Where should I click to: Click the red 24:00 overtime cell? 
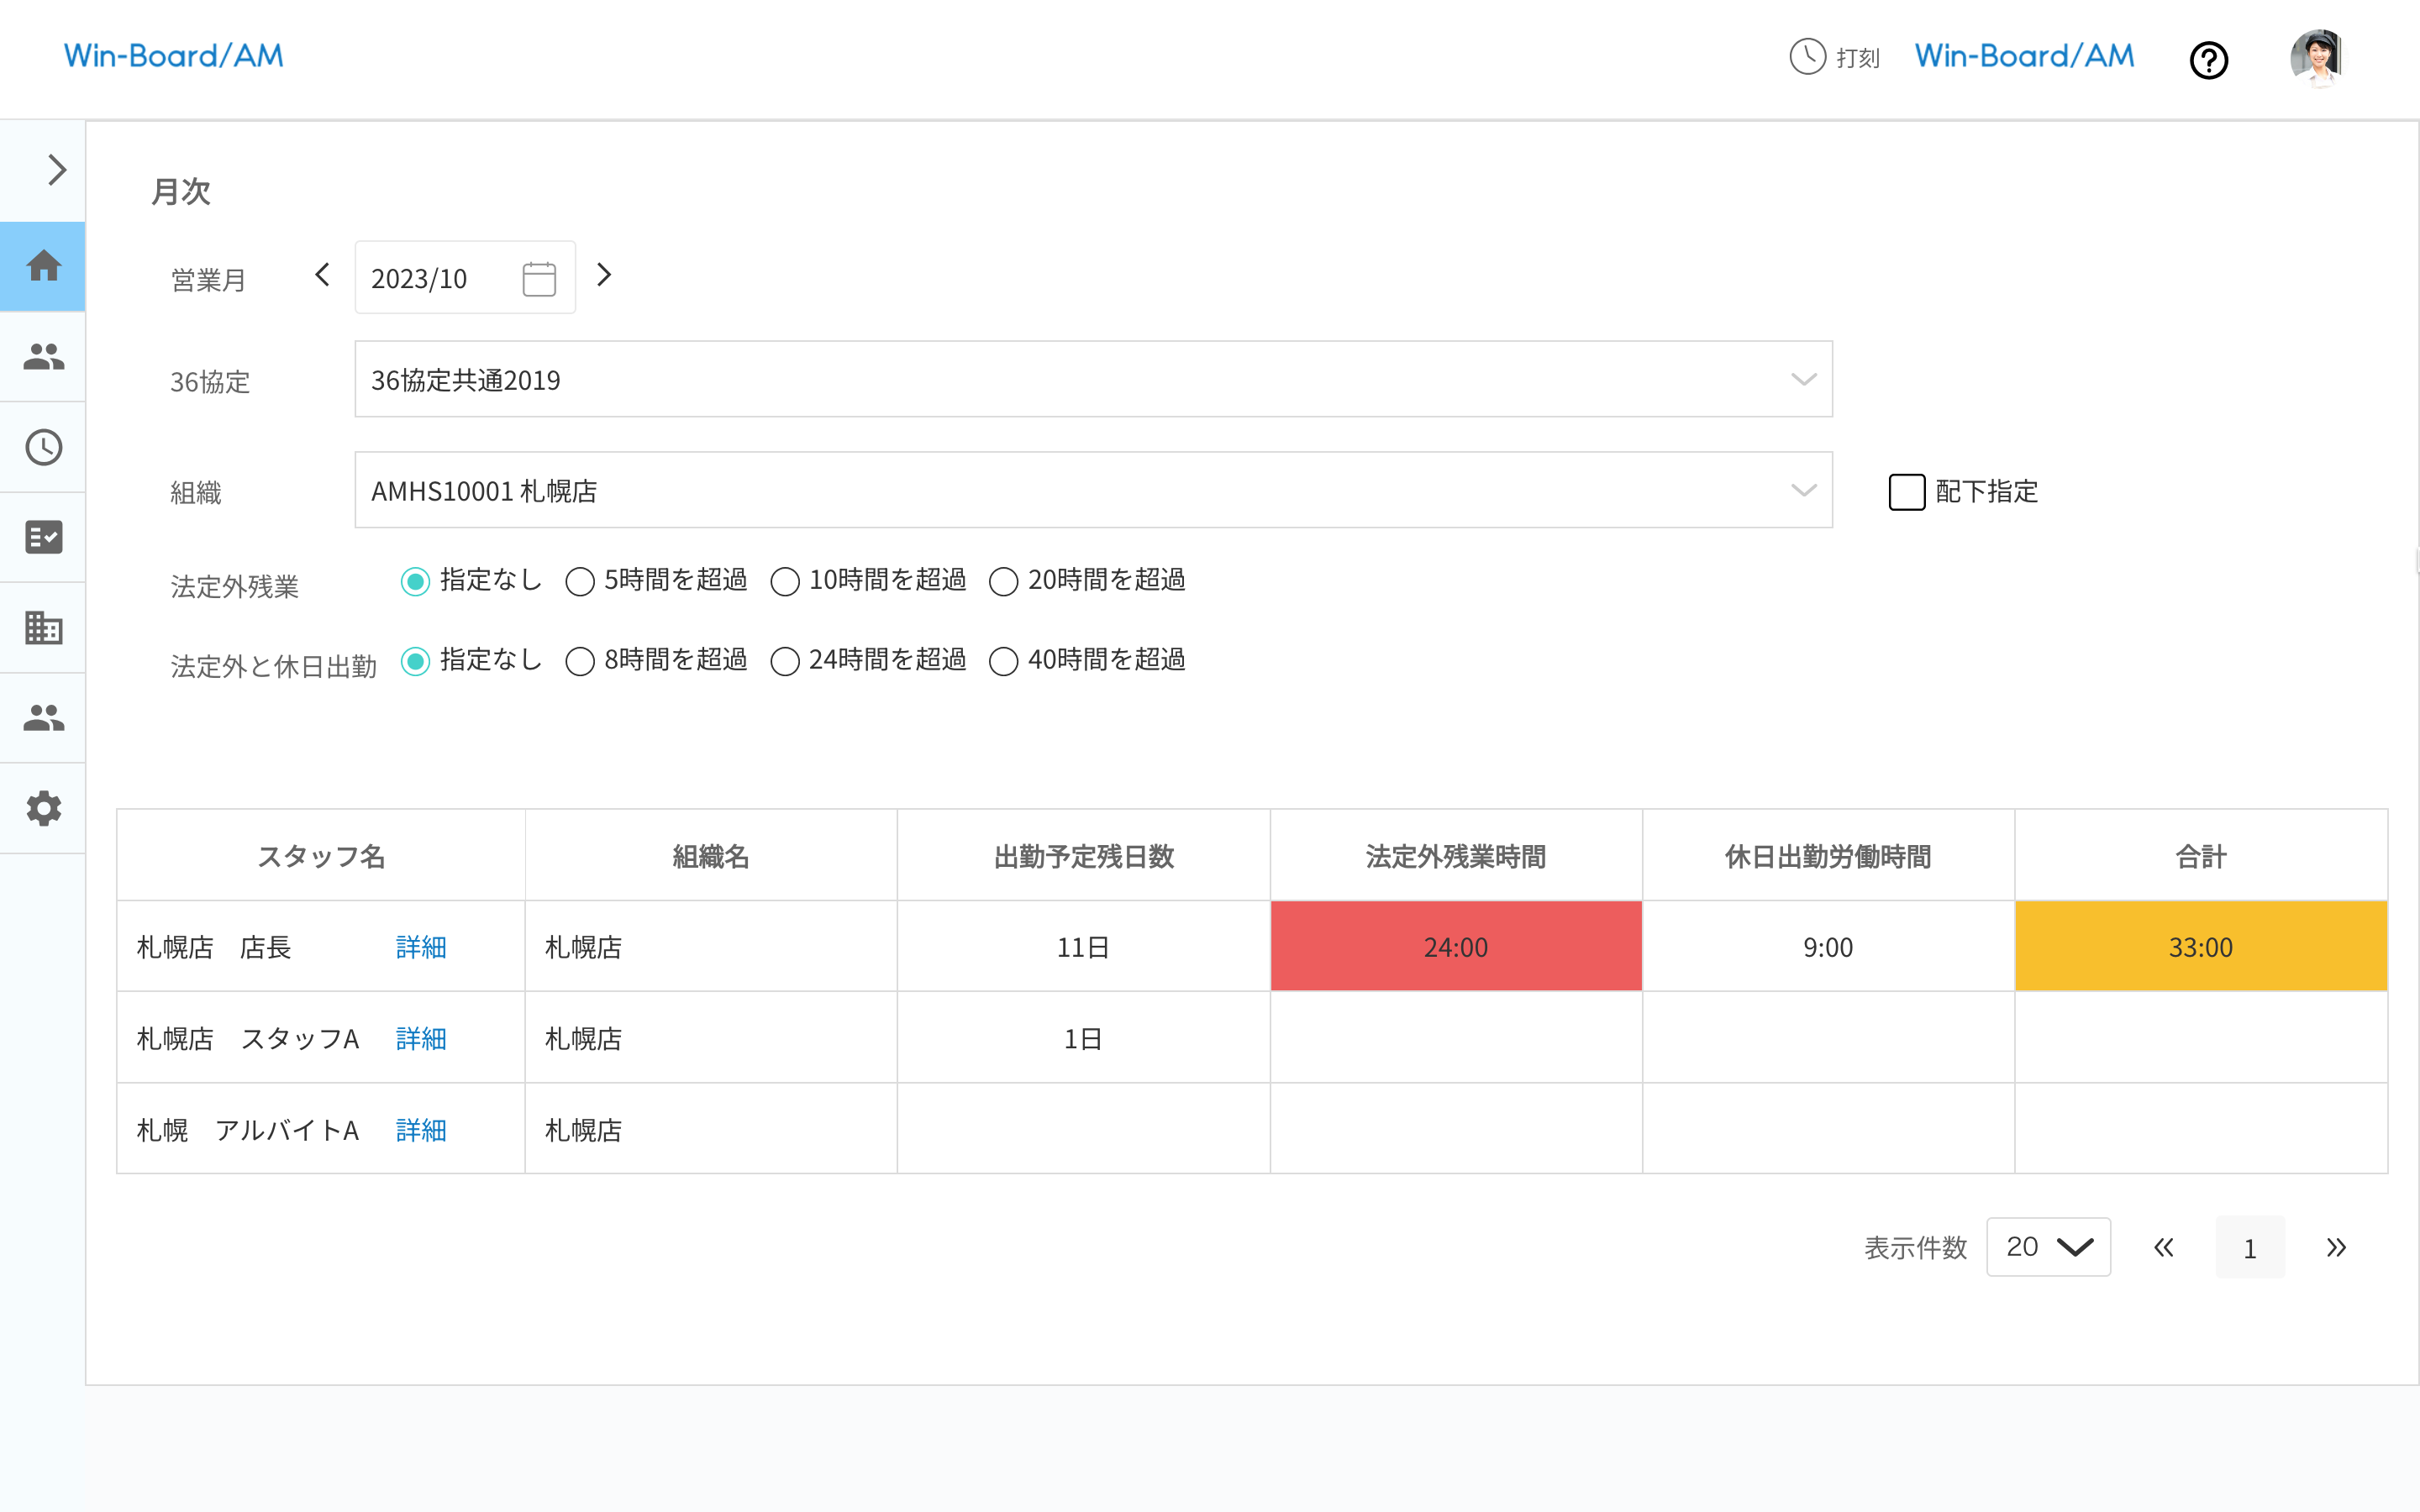(1455, 946)
